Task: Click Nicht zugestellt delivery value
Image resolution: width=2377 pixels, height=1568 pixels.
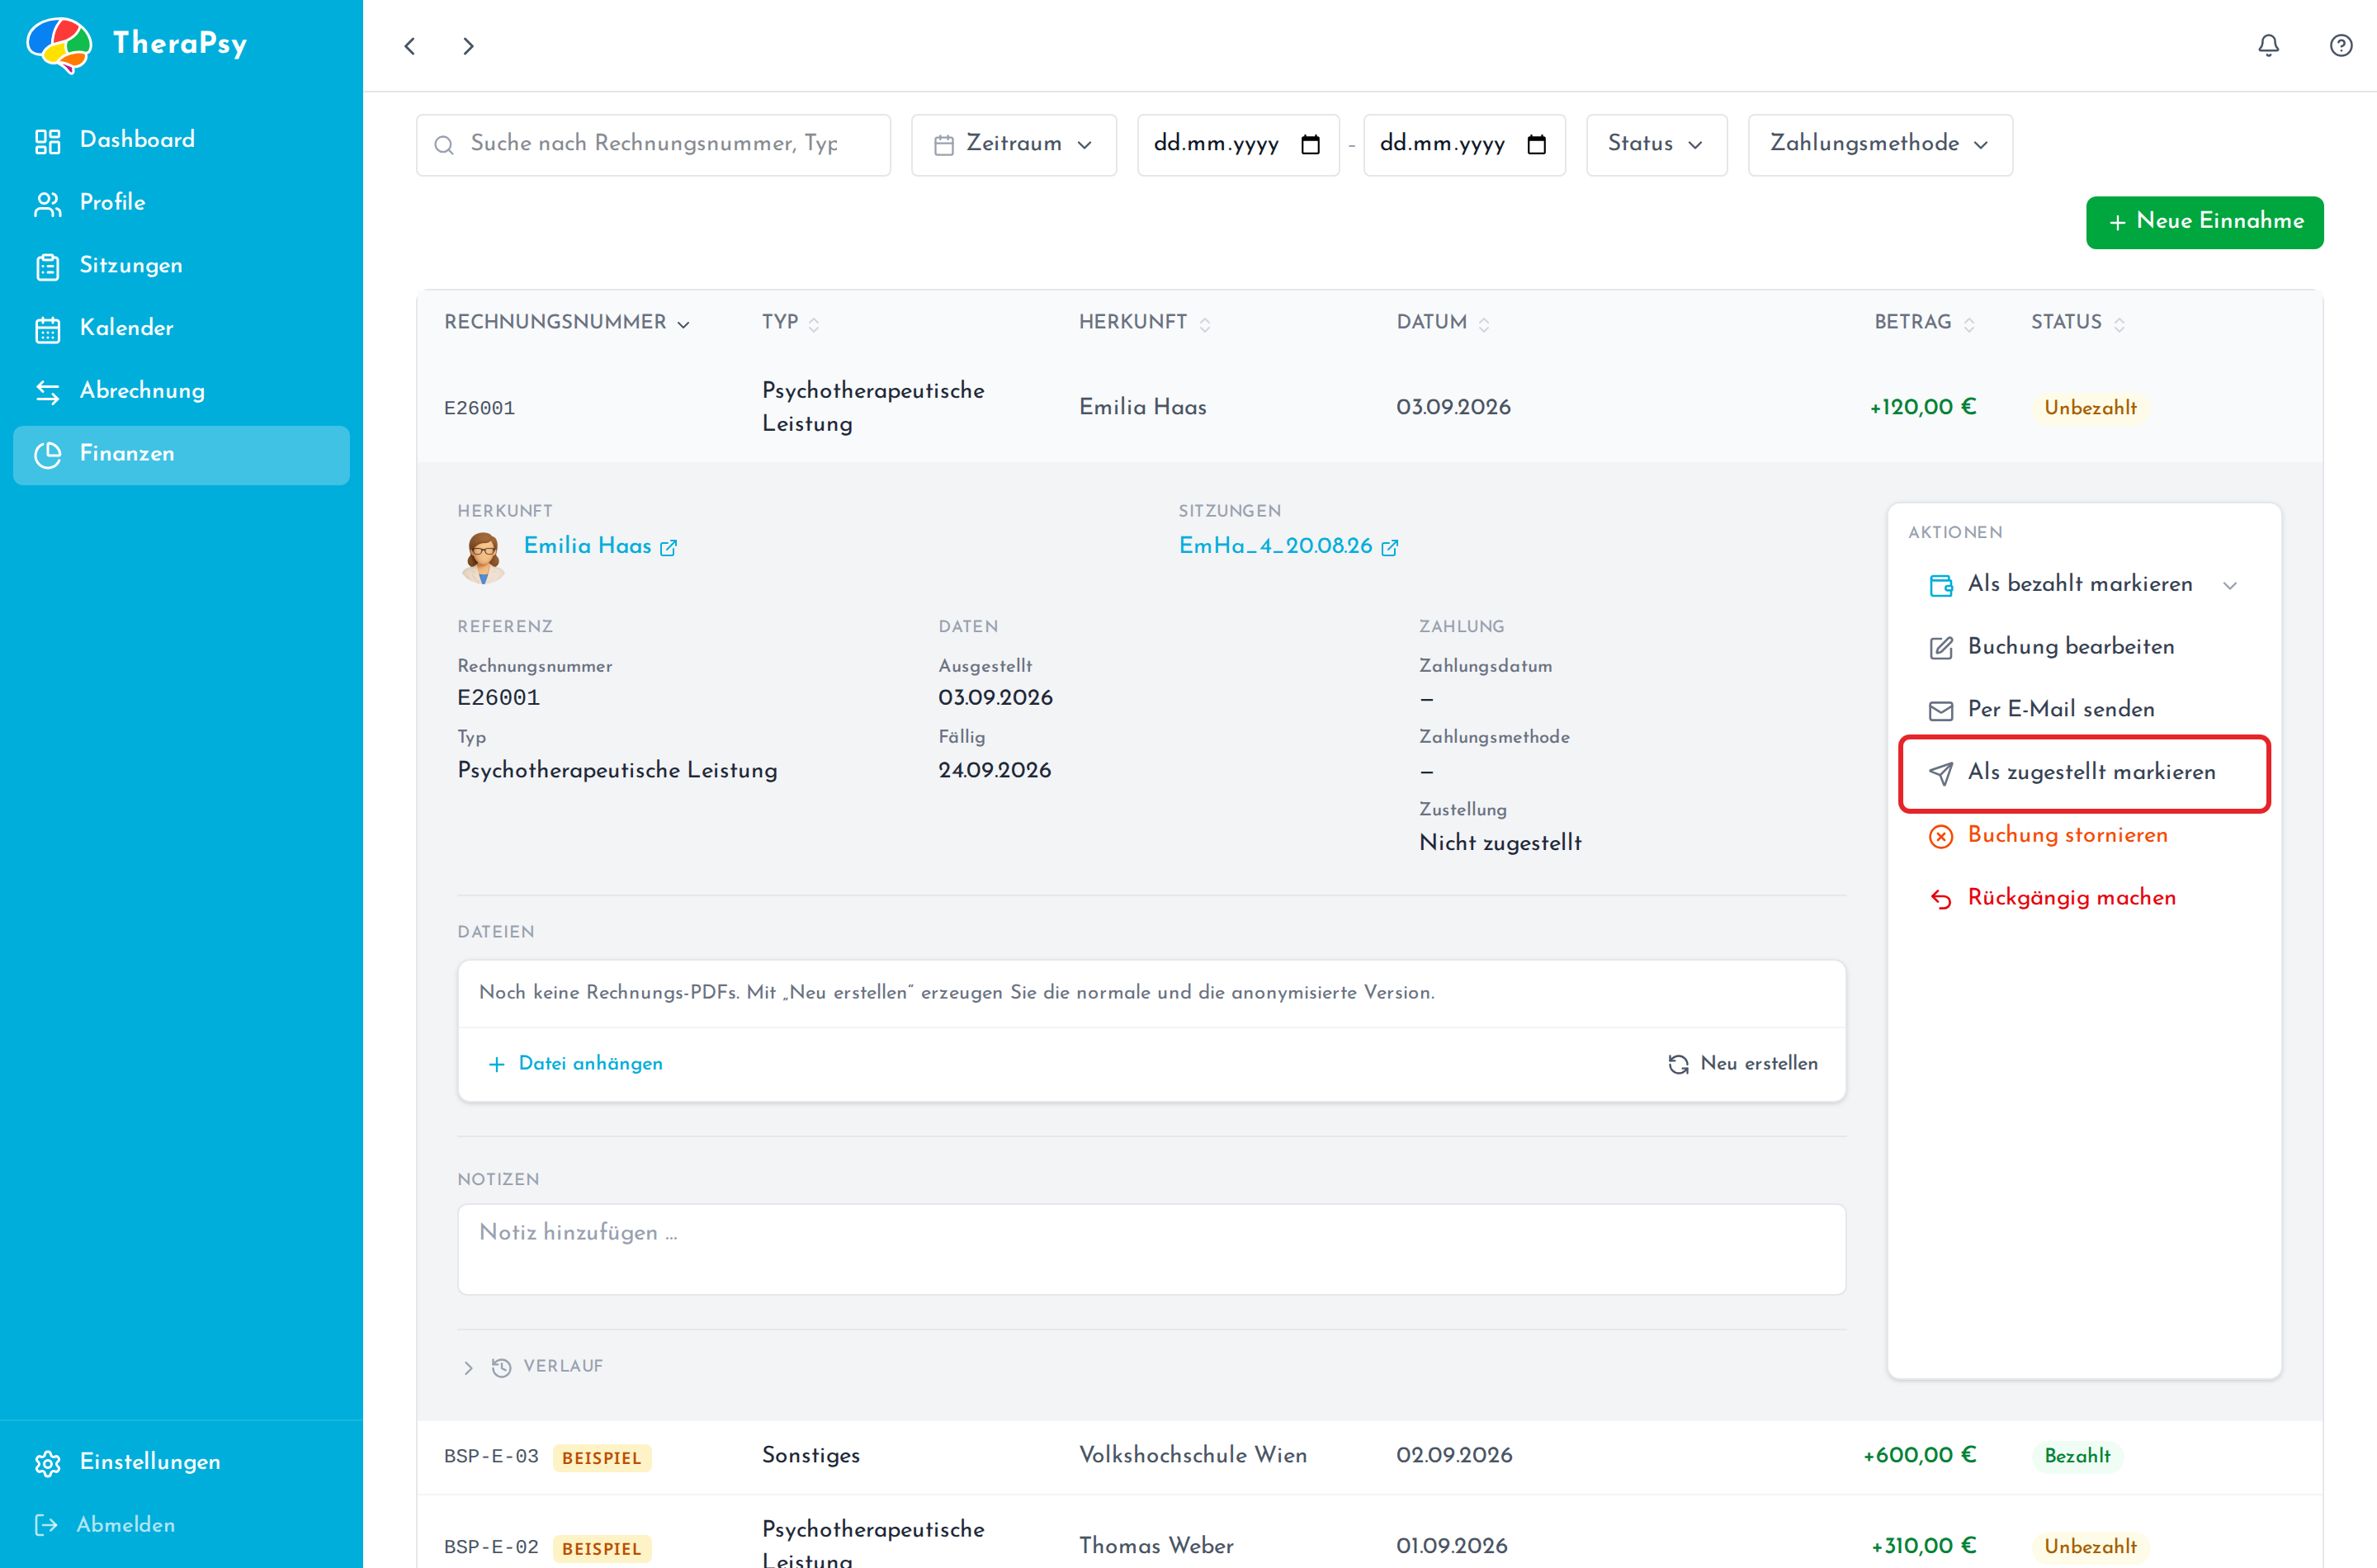Action: (x=1500, y=843)
